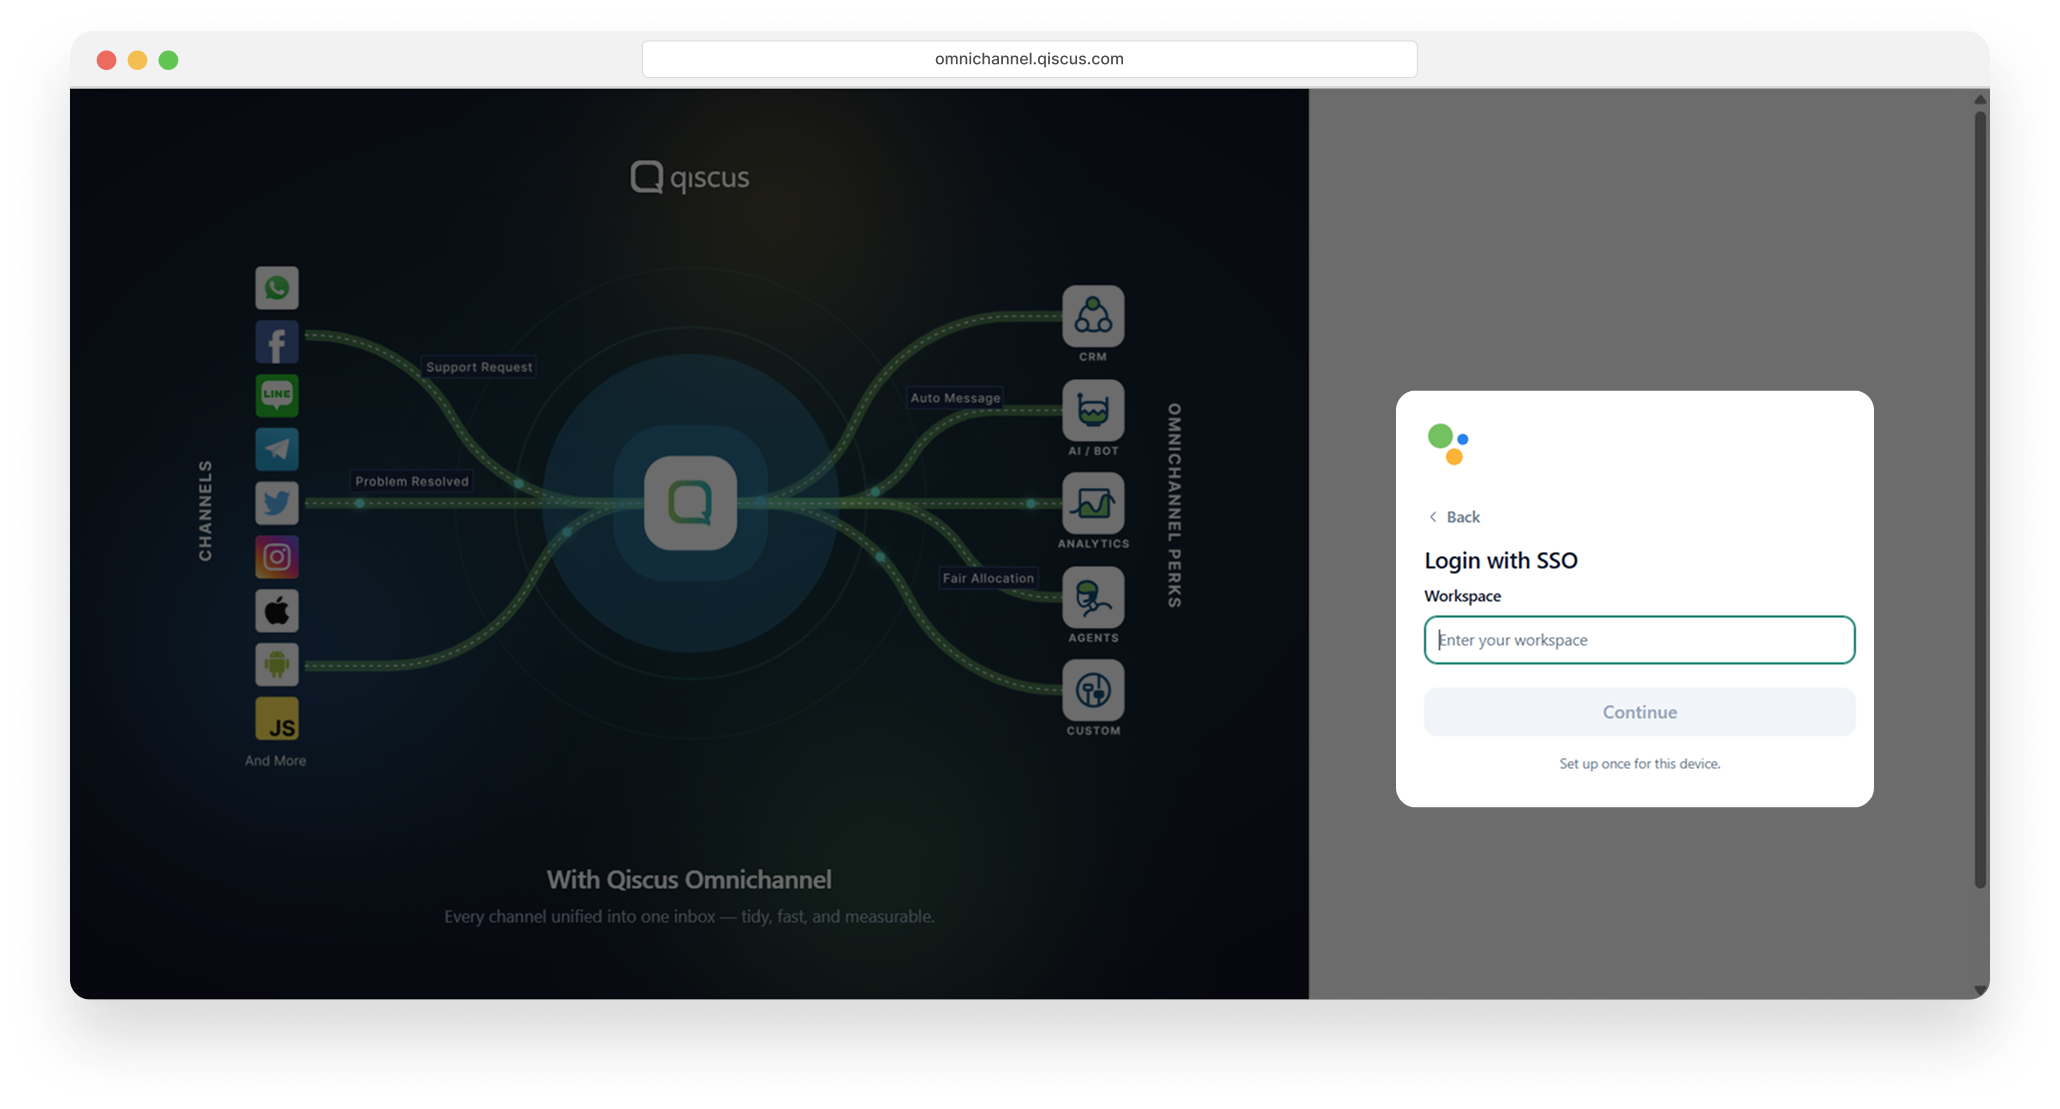Go back using the Back link
The image size is (2060, 1109).
[1454, 517]
